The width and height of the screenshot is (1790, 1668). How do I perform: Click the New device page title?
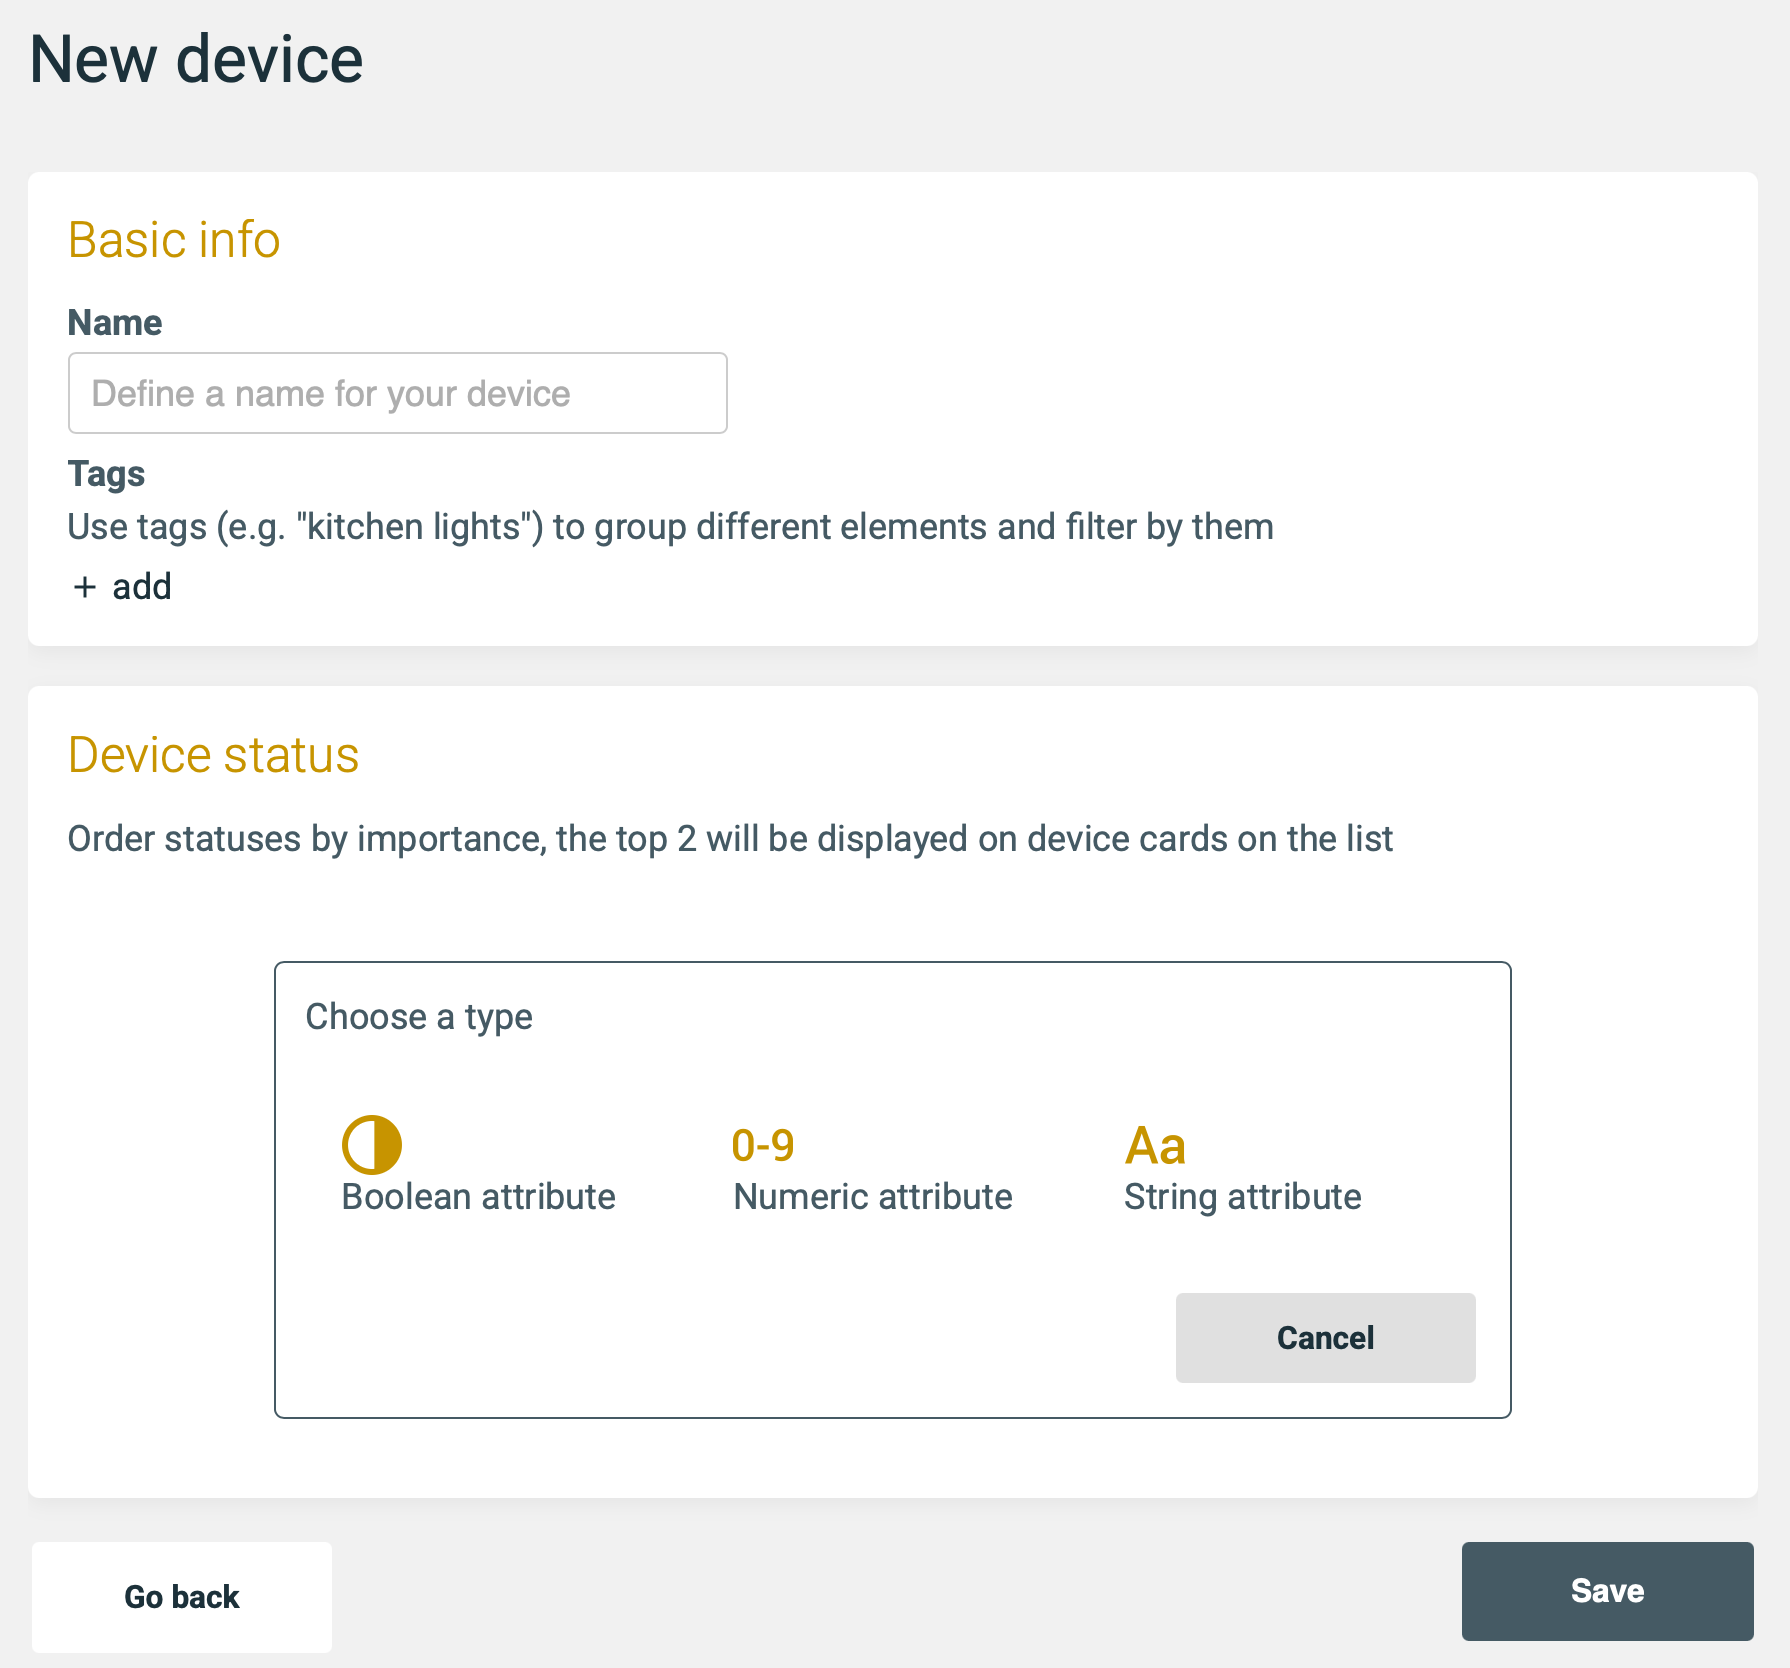[197, 59]
